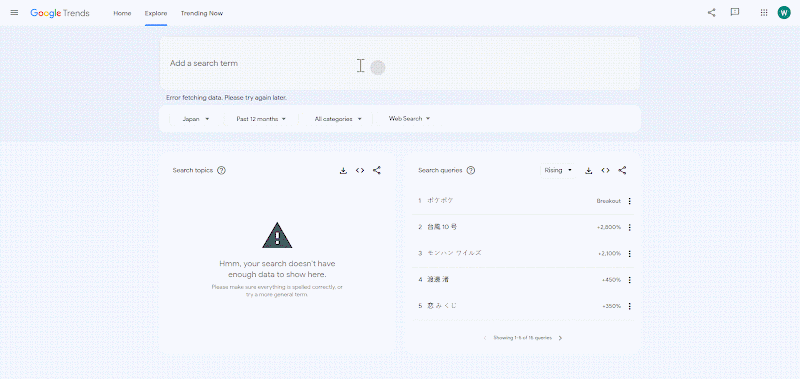The width and height of the screenshot is (800, 379).
Task: Click the not enough data message
Action: (277, 269)
